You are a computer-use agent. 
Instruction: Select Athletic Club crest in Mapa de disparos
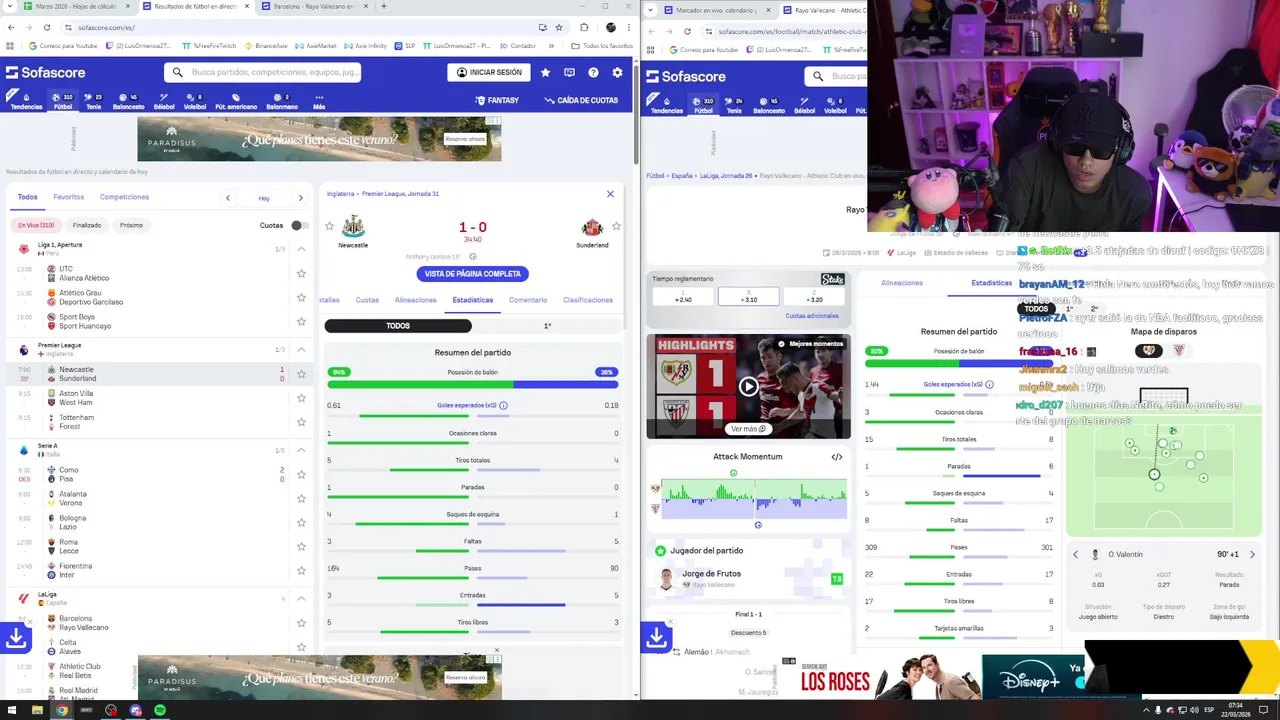coord(1178,350)
